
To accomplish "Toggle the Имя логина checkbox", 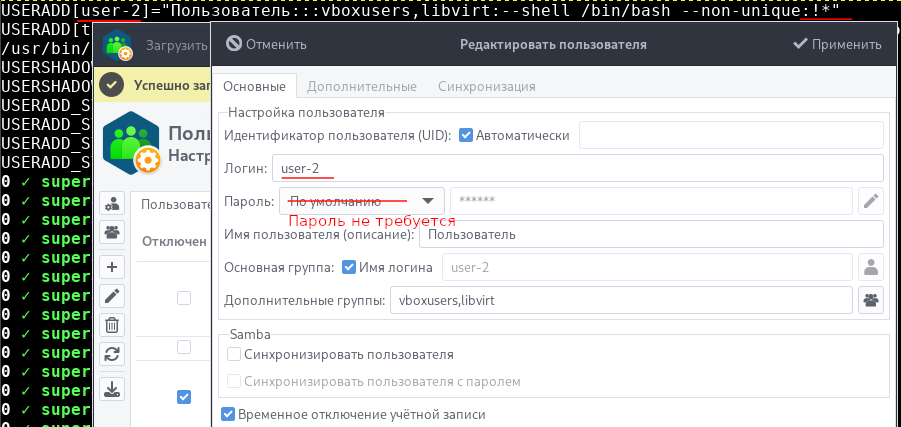I will [349, 267].
